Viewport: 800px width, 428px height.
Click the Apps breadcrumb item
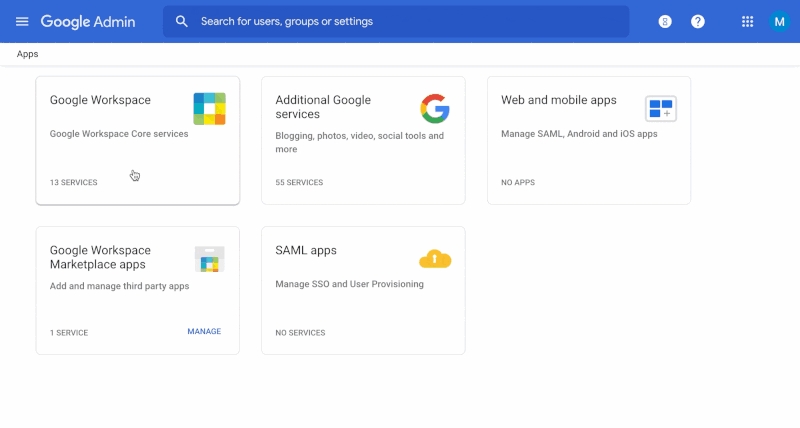(x=28, y=54)
